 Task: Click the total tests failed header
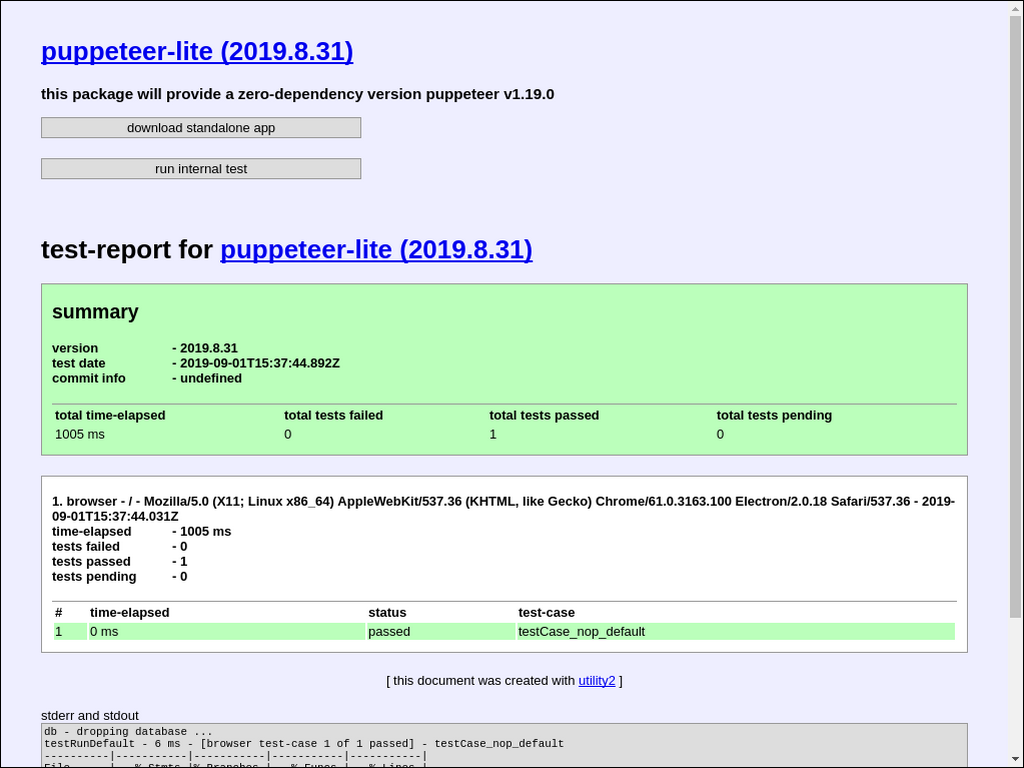click(x=333, y=415)
